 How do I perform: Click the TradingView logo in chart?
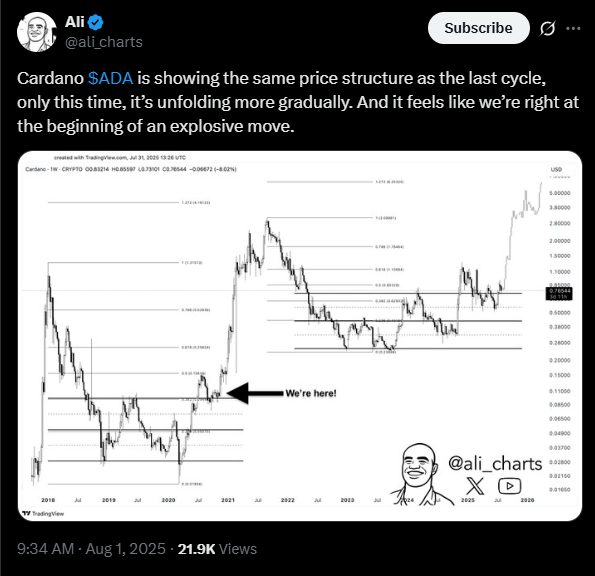43,513
